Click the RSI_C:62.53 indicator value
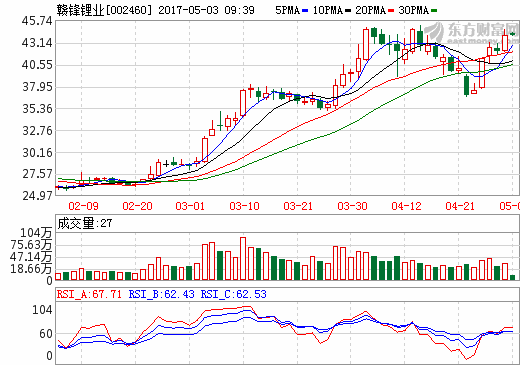Viewport: 520px width, 365px height. click(233, 294)
